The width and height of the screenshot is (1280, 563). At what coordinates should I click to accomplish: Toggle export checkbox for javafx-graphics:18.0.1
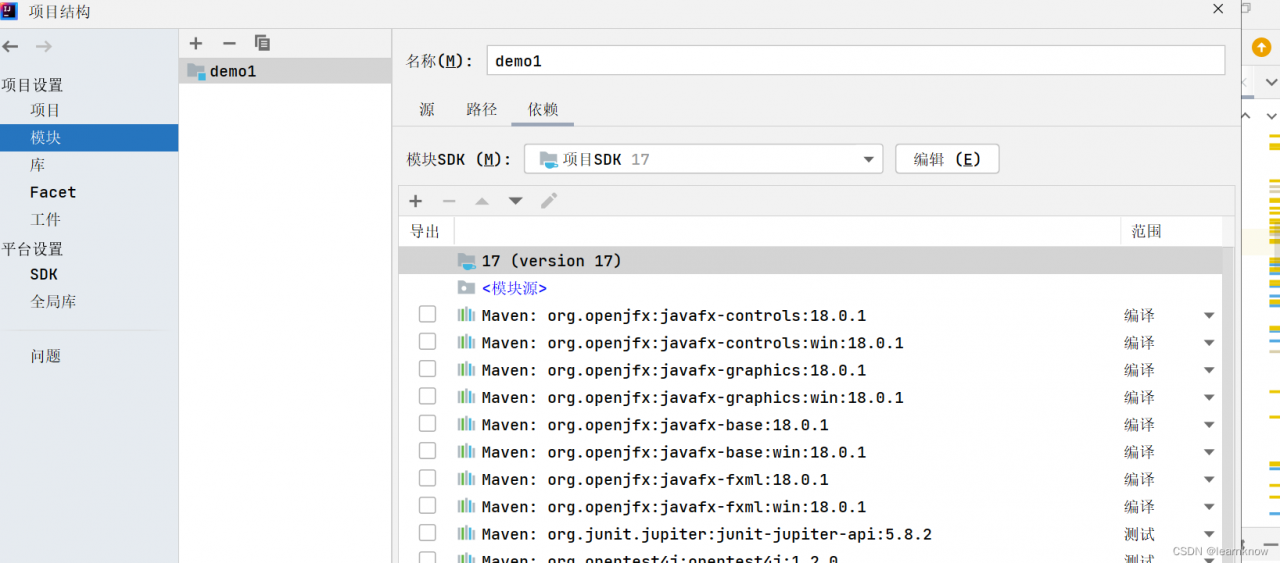[427, 369]
